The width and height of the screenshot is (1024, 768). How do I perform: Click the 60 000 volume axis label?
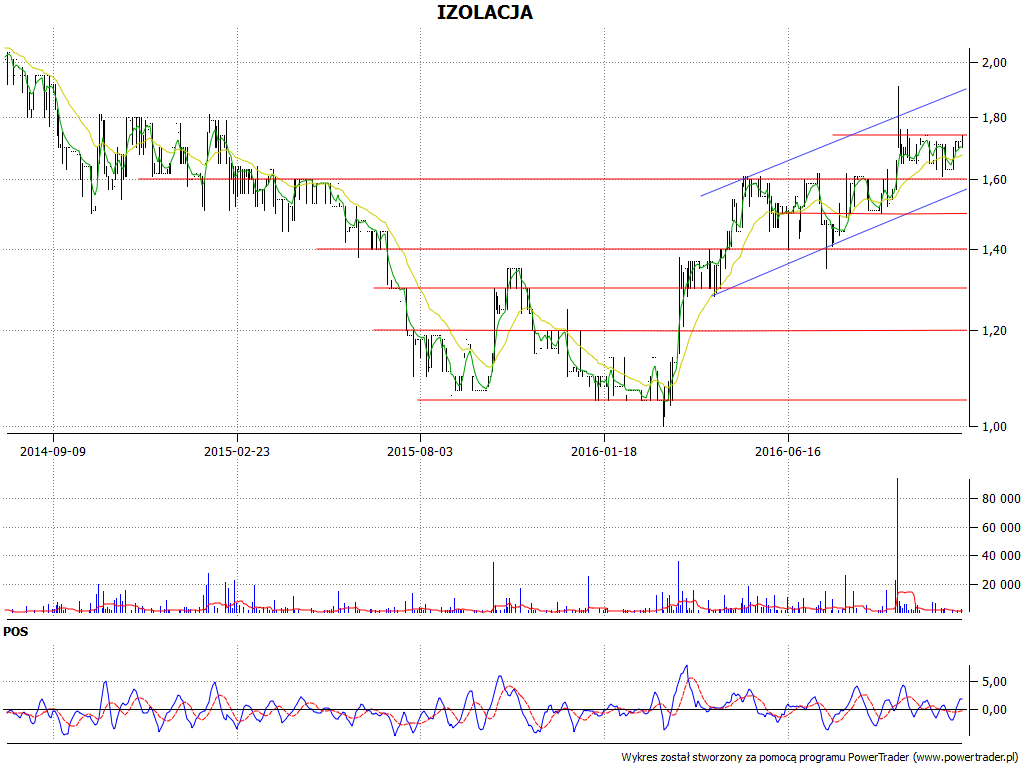point(1000,528)
